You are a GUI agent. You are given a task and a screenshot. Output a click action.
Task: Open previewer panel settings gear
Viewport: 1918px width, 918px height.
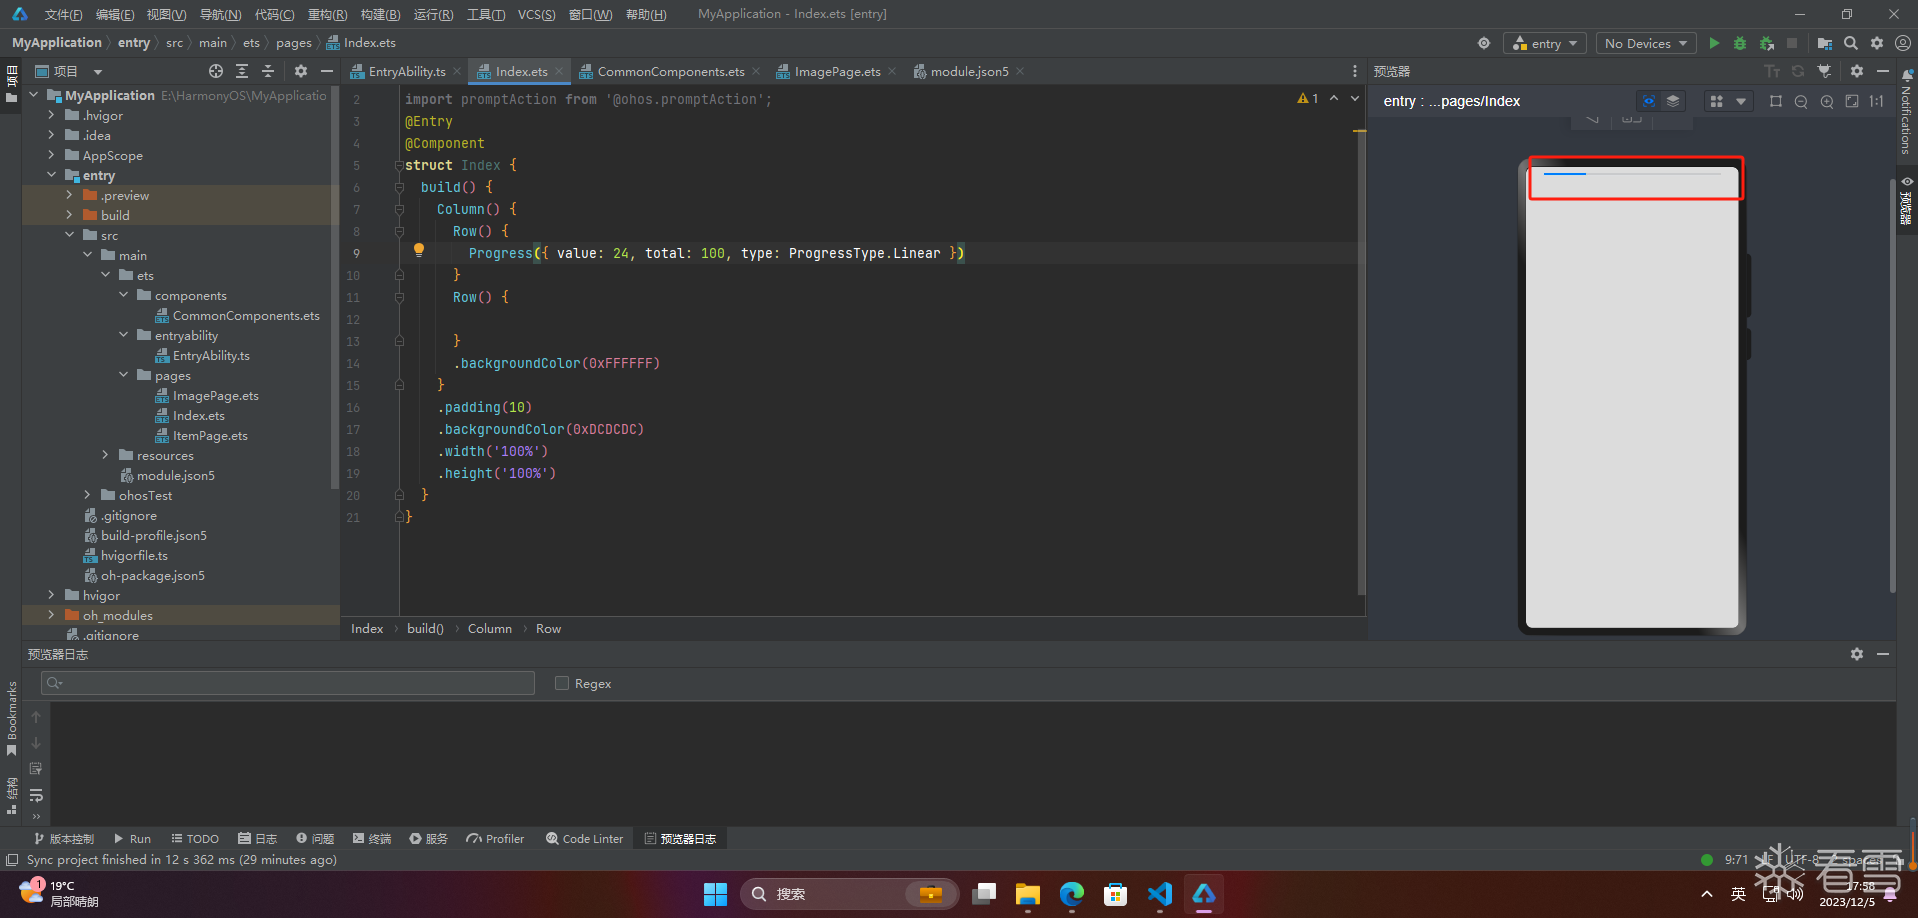[1857, 71]
